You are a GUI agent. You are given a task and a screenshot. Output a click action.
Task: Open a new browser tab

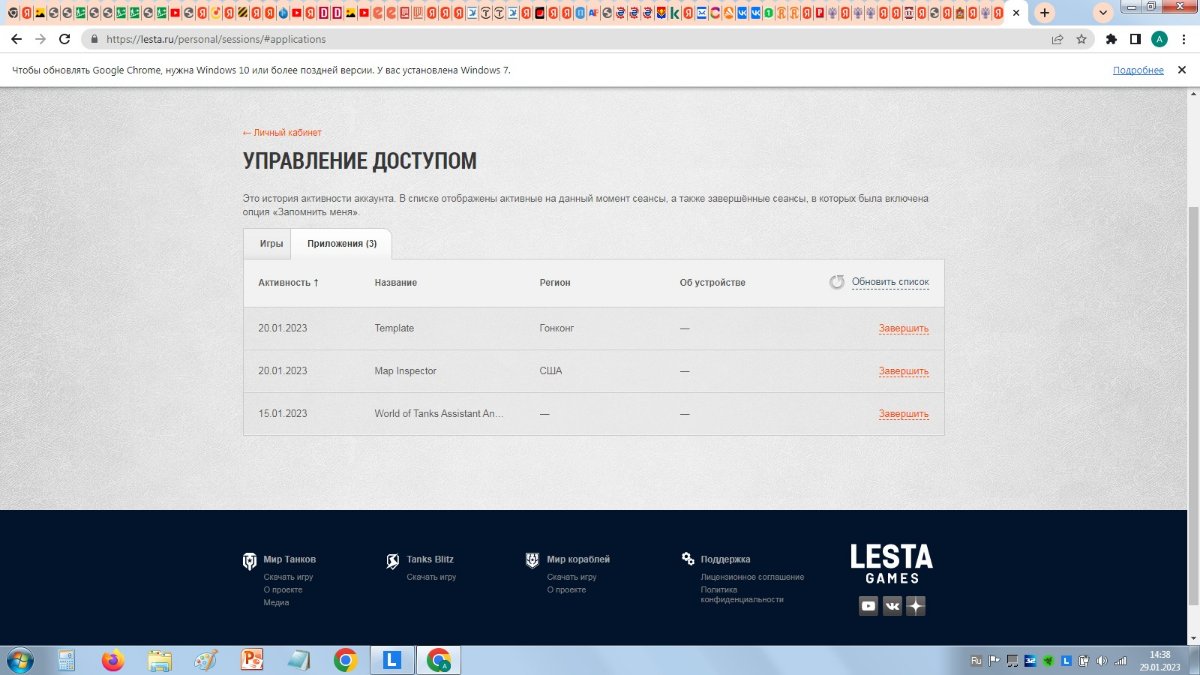pyautogui.click(x=1044, y=13)
